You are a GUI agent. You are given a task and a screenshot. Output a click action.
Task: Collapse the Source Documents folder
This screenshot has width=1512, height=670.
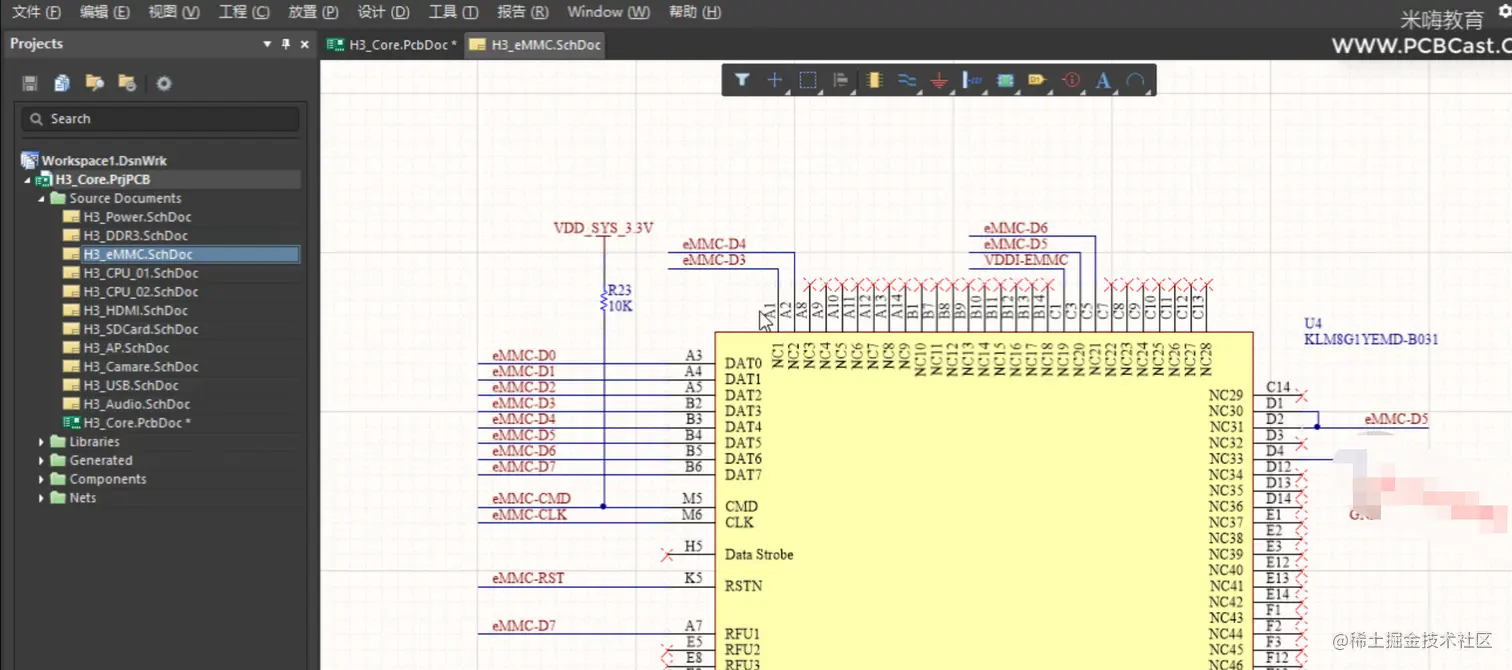(x=41, y=198)
